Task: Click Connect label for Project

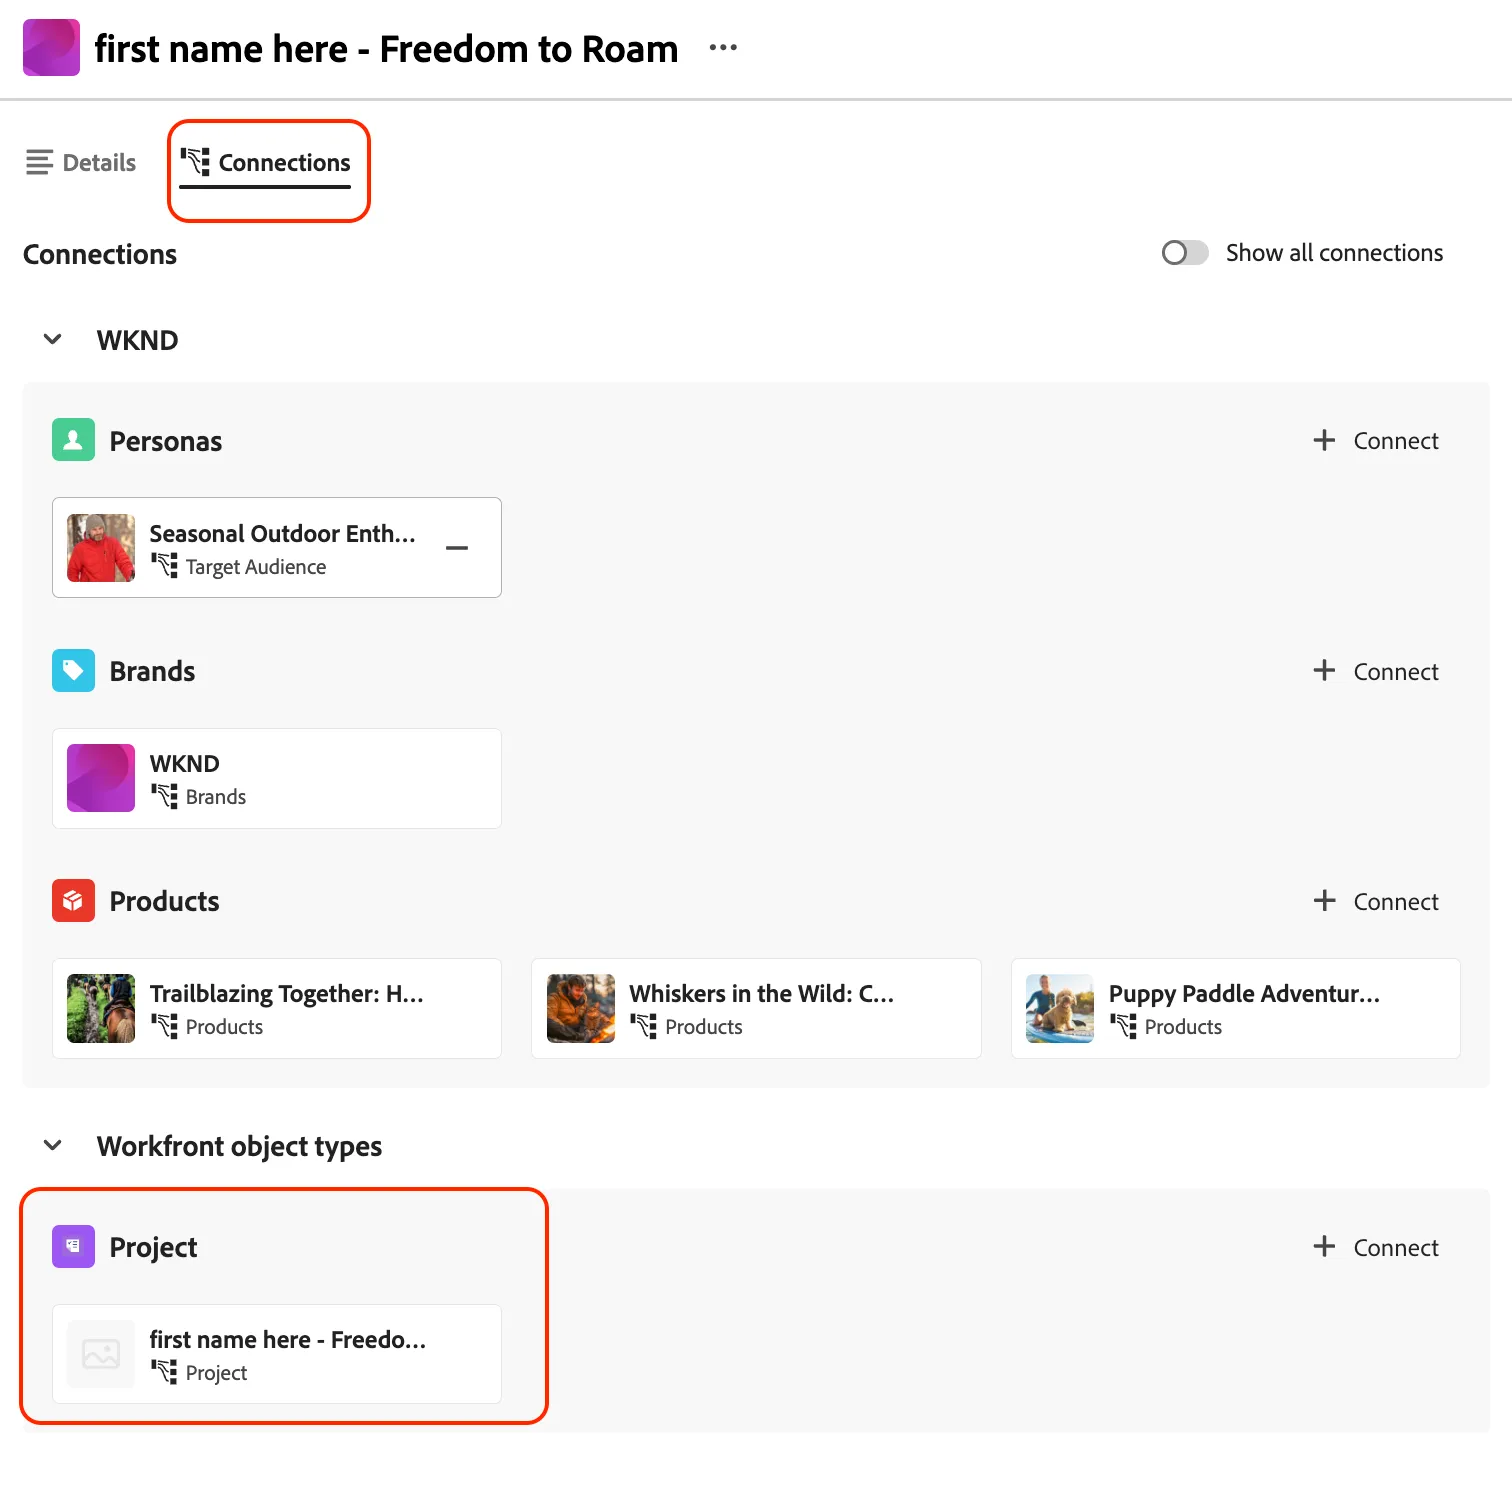Action: point(1396,1248)
